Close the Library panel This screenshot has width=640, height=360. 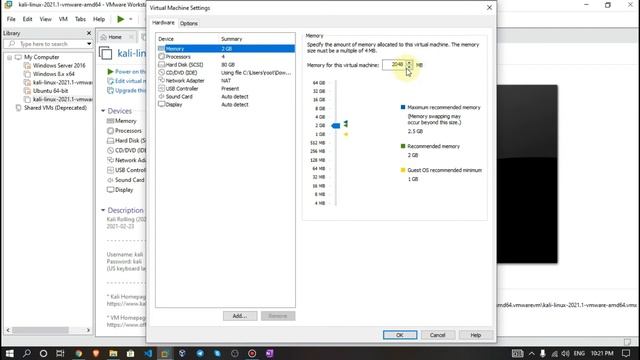click(x=89, y=33)
